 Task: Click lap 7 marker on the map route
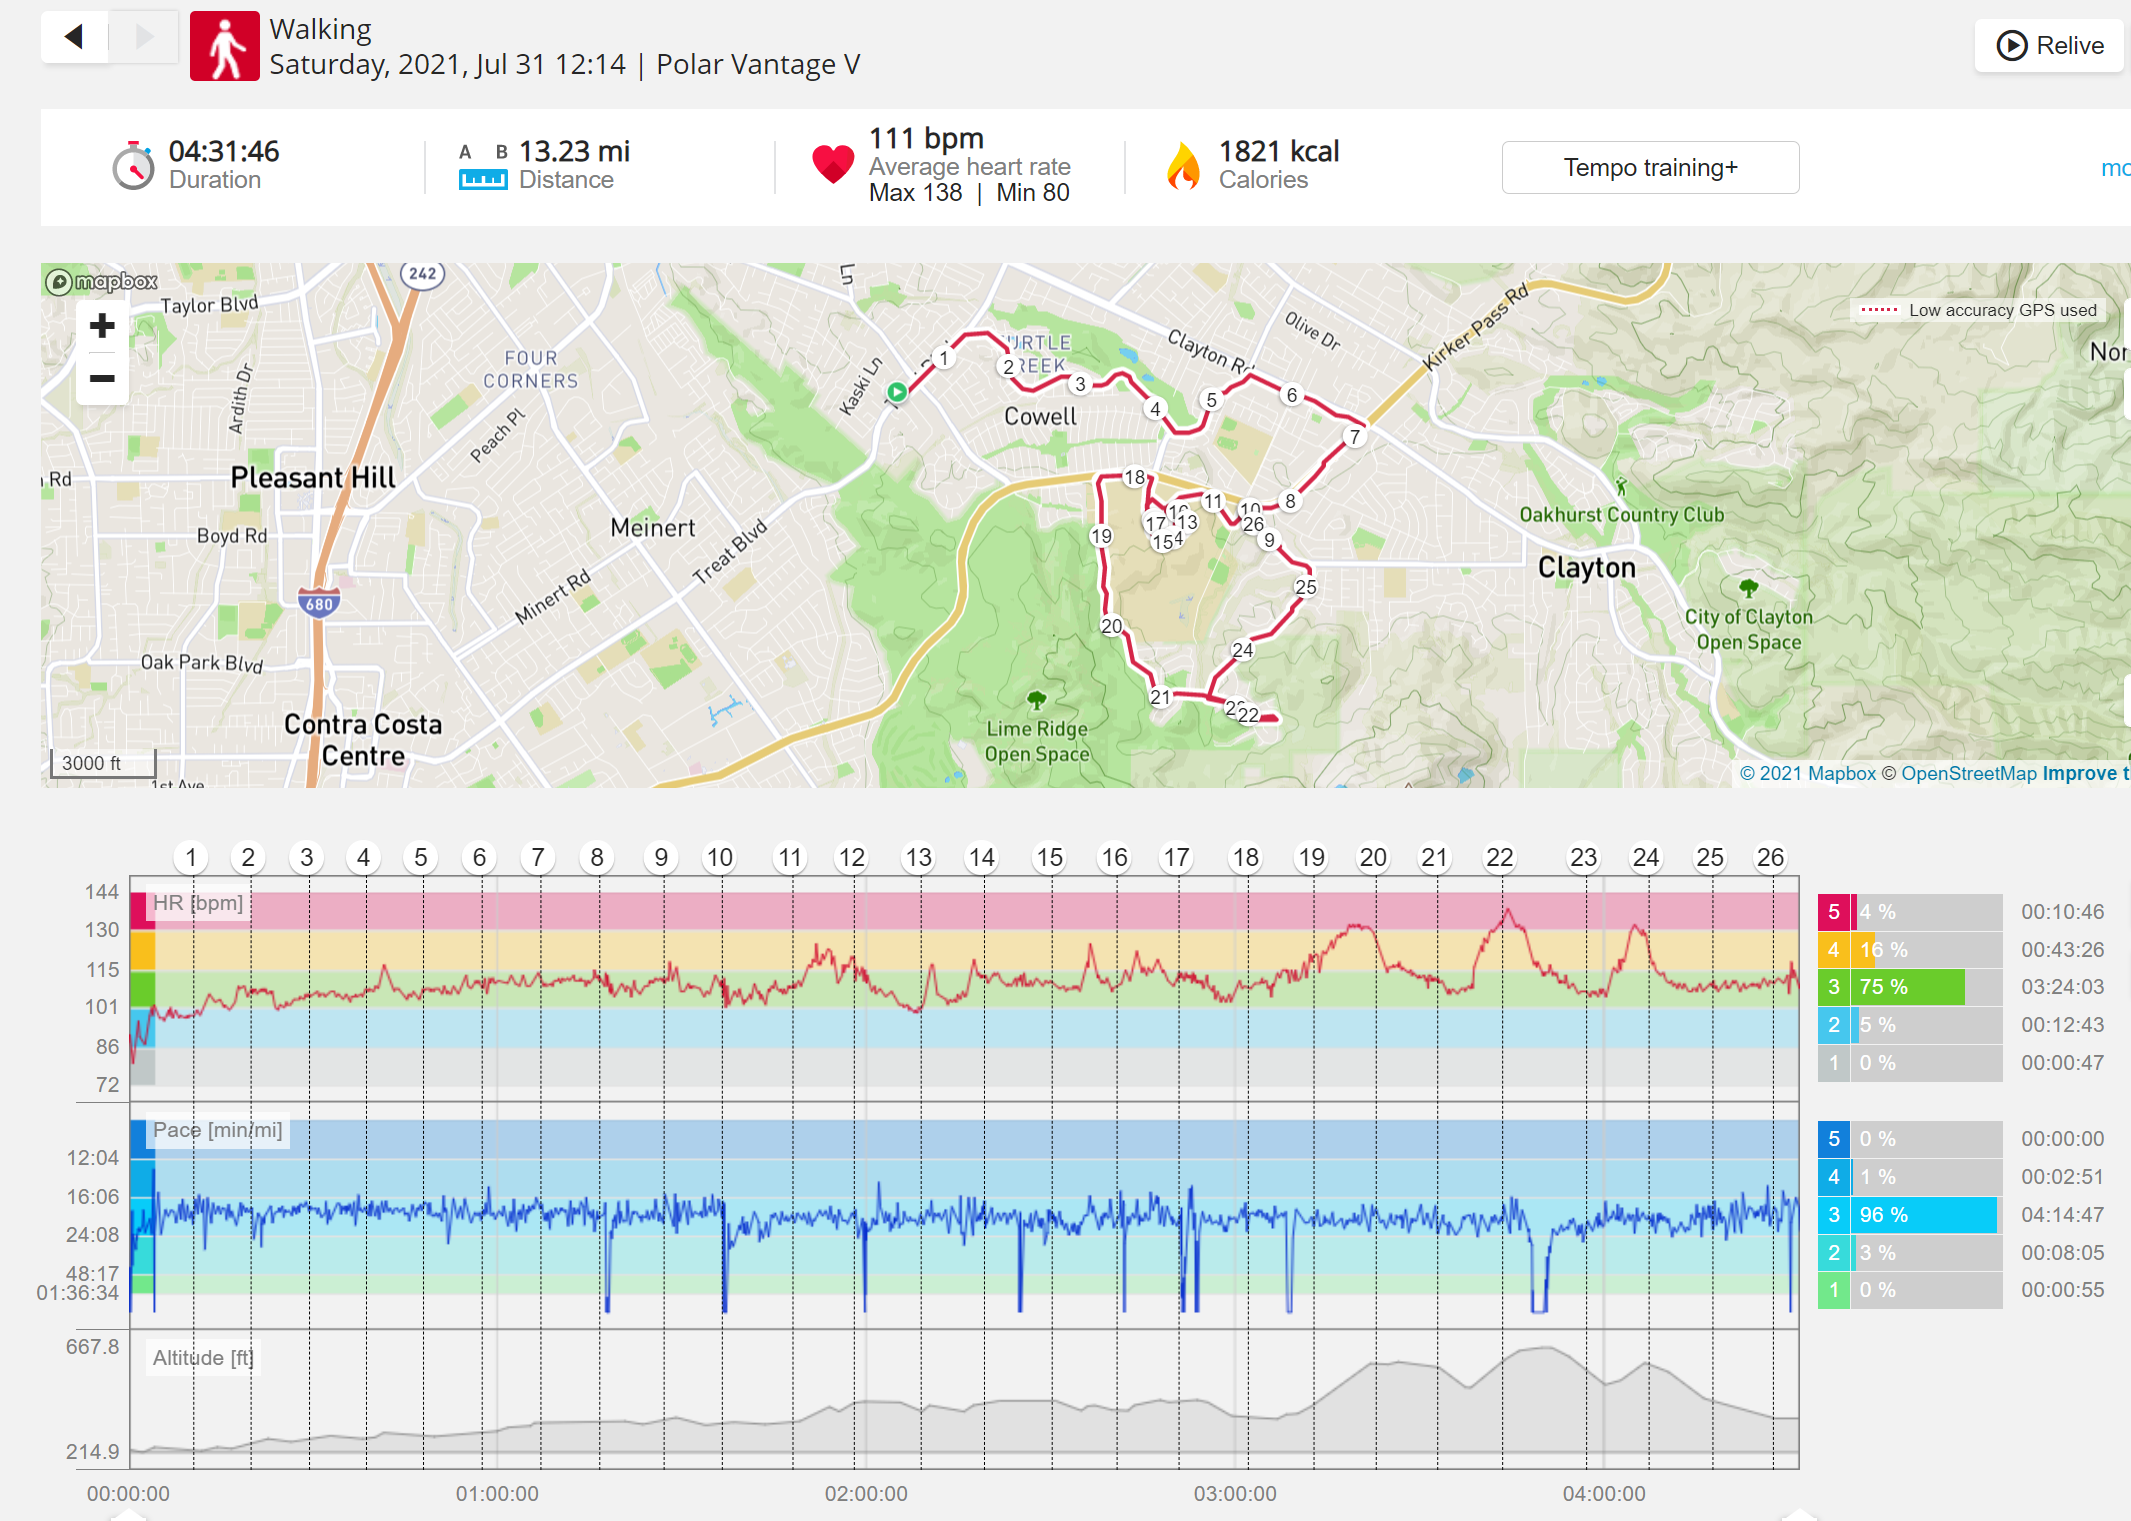pyautogui.click(x=1355, y=437)
